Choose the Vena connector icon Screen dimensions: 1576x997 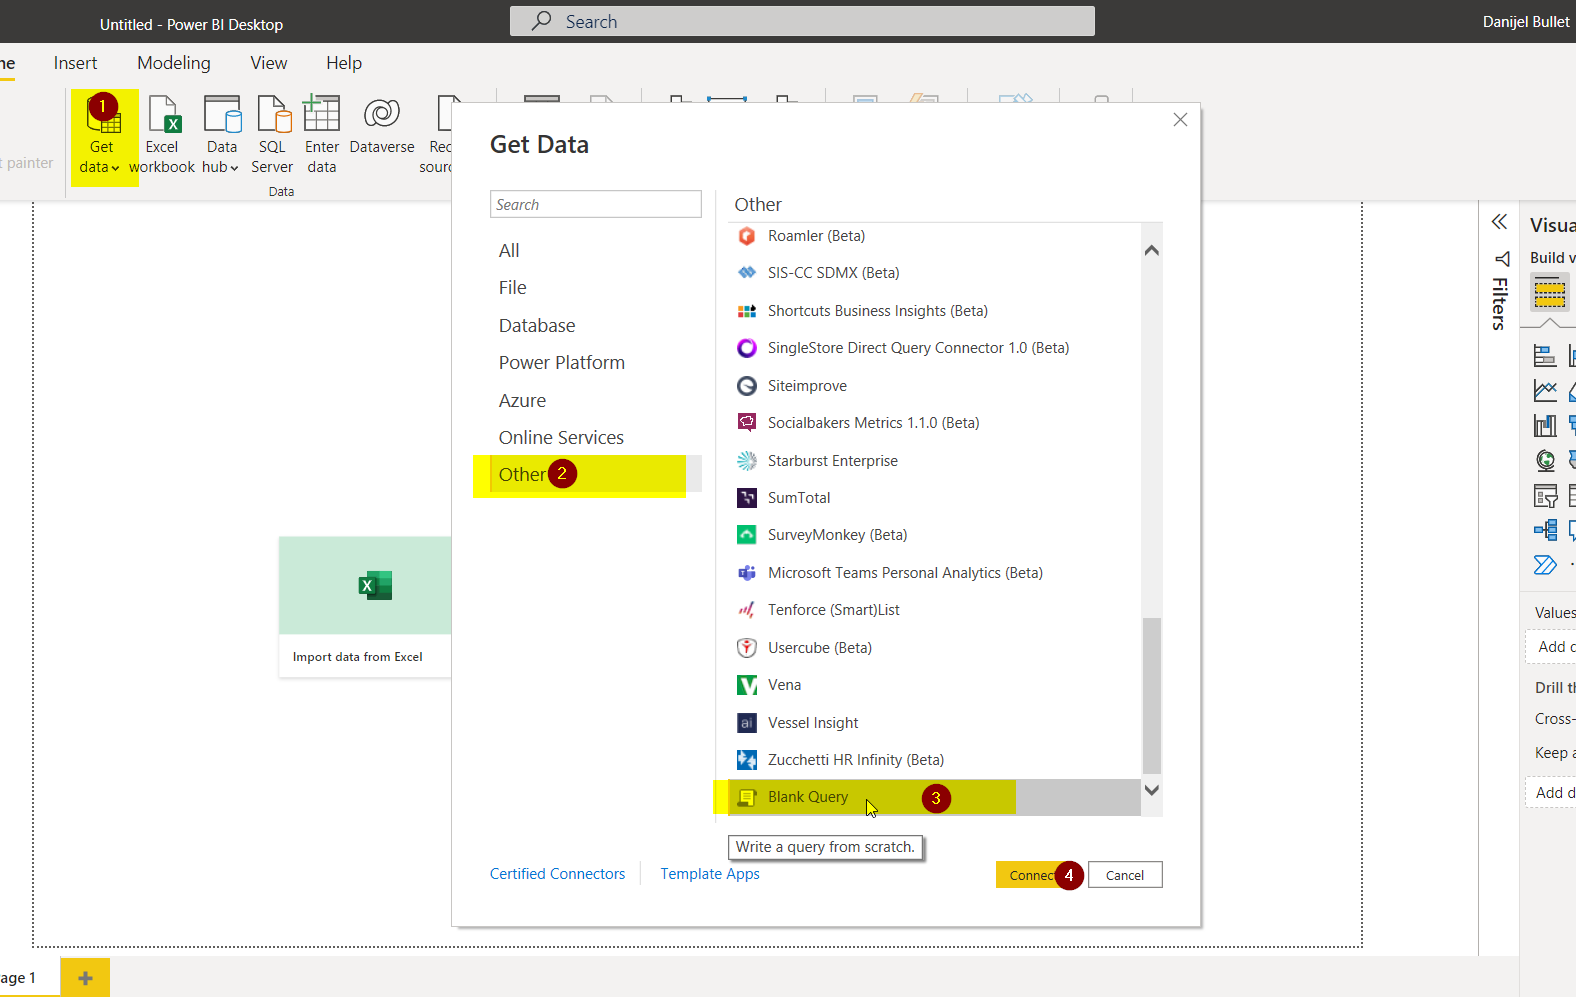click(747, 685)
